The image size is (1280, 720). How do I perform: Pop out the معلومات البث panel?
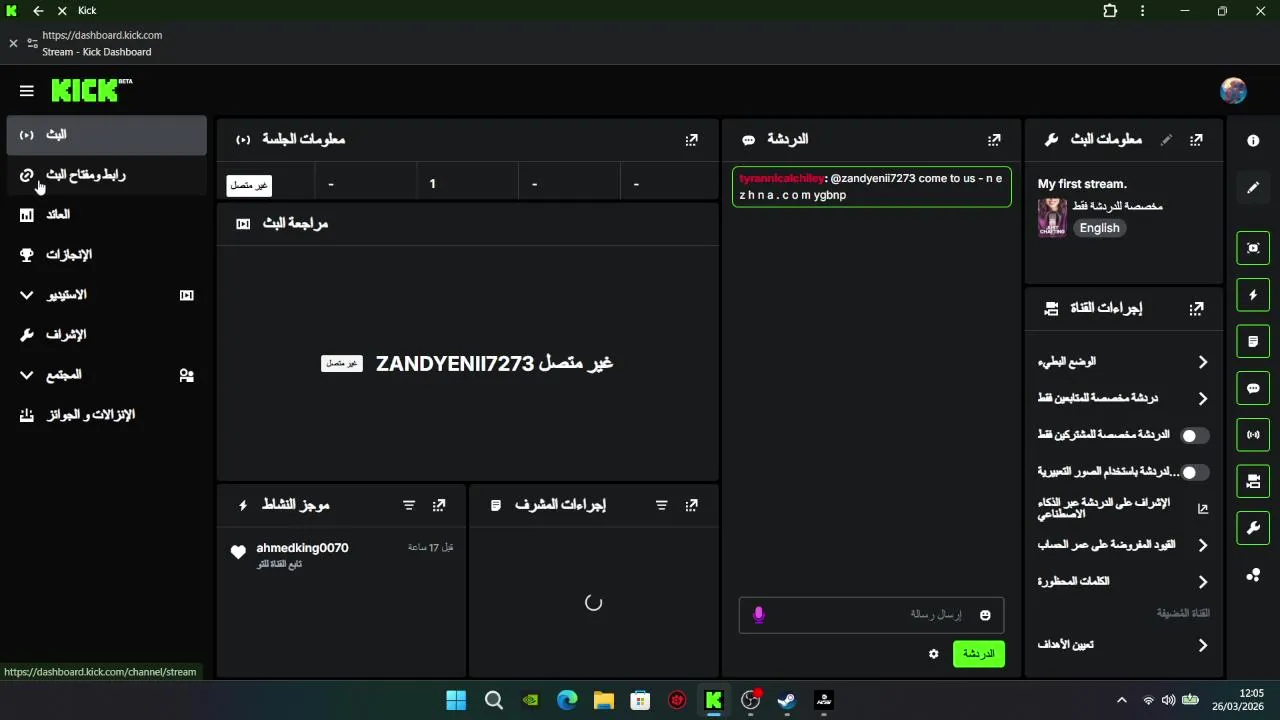point(1196,140)
